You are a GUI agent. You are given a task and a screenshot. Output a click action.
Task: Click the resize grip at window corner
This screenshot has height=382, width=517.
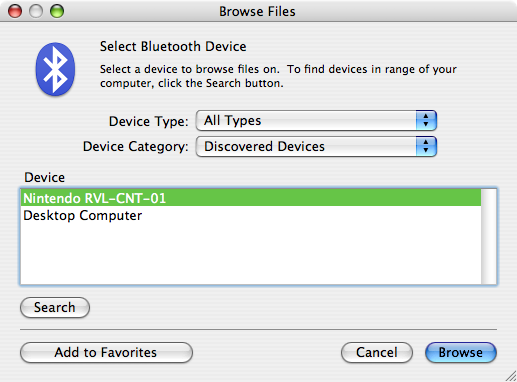click(x=511, y=376)
